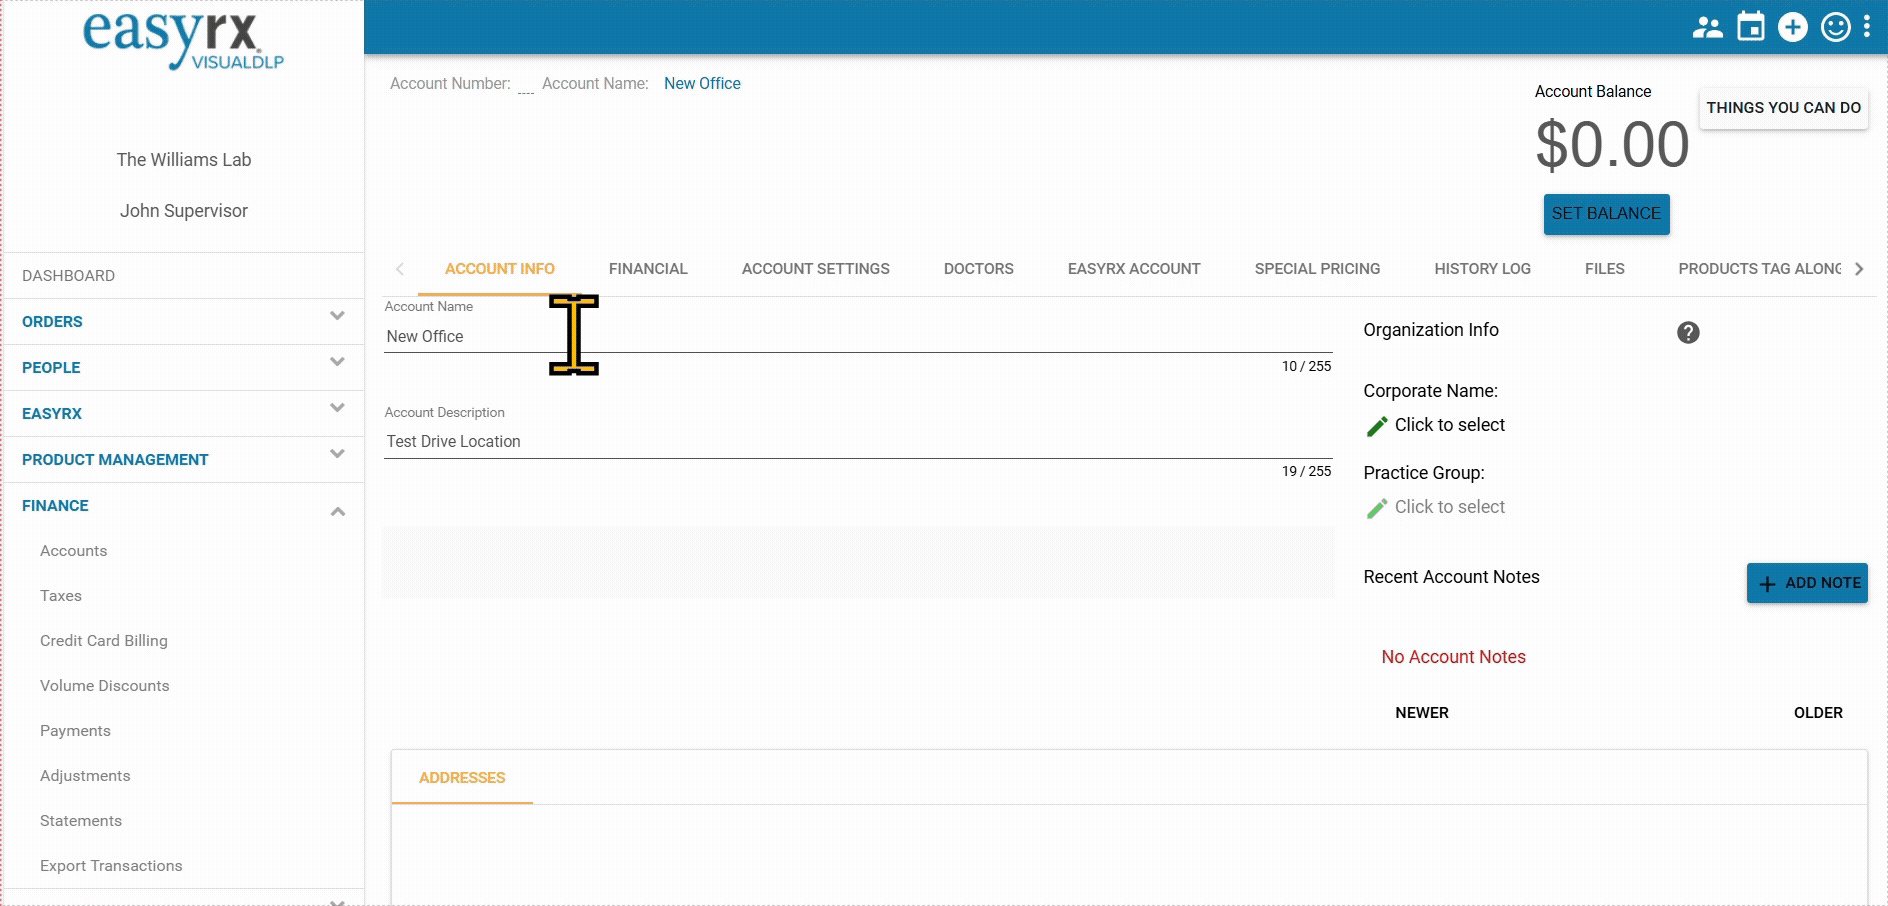Collapse the Finance sidebar section

click(x=337, y=510)
